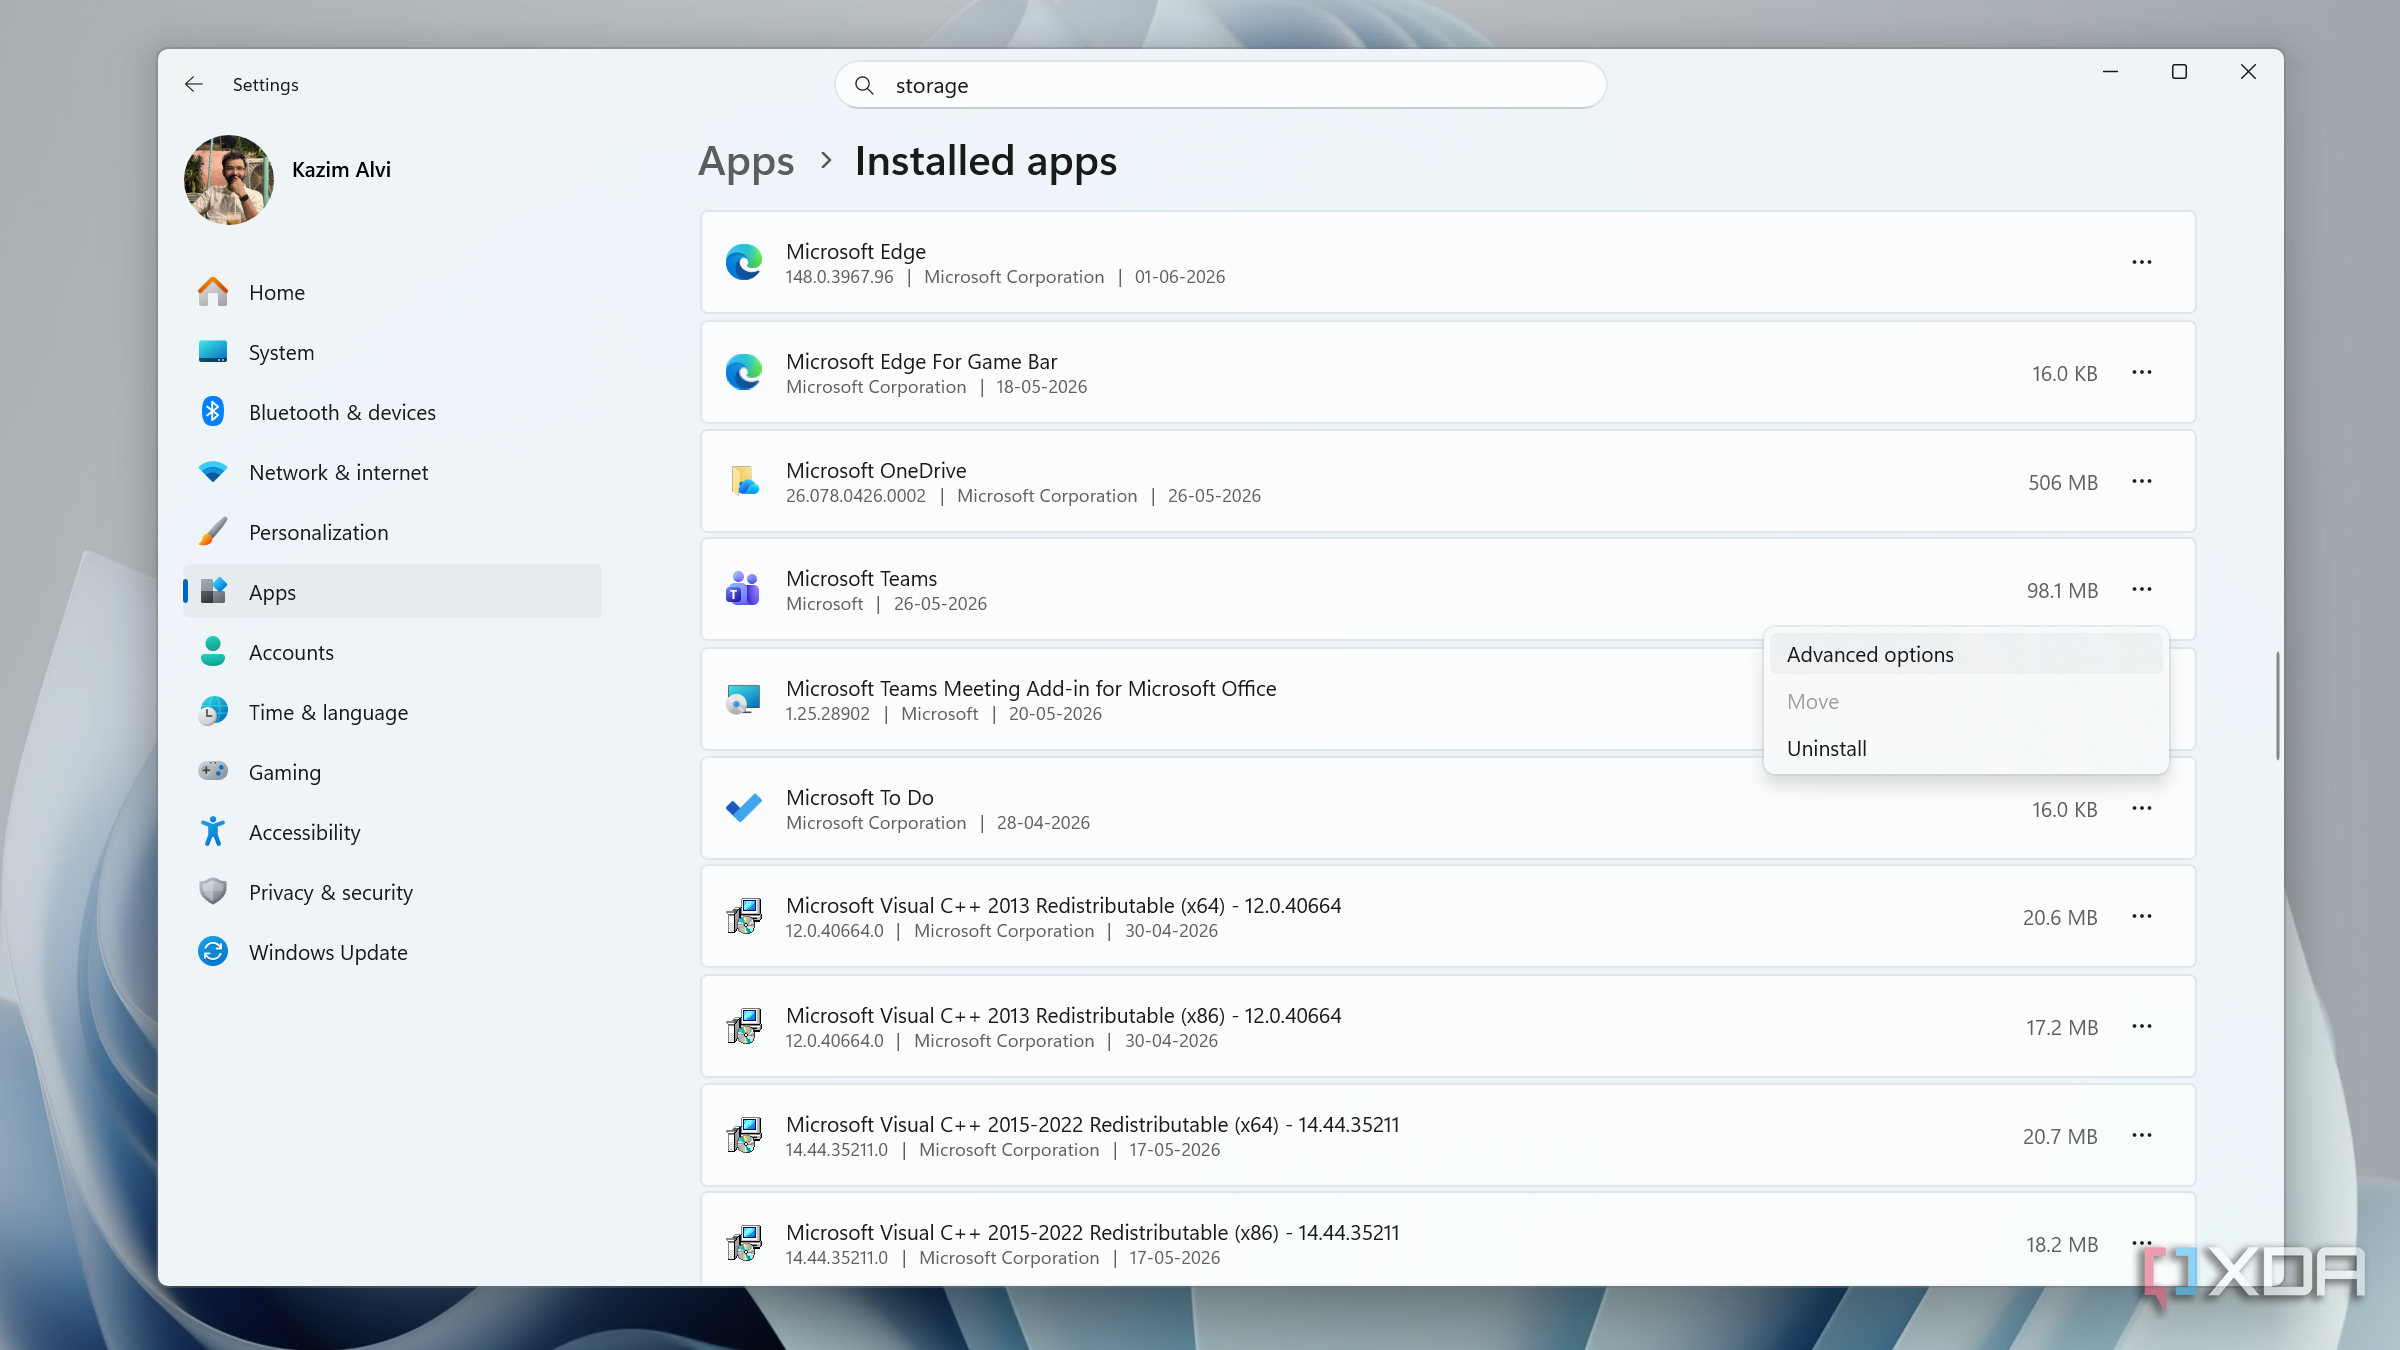Click the Kazim Alvi account name

click(341, 170)
